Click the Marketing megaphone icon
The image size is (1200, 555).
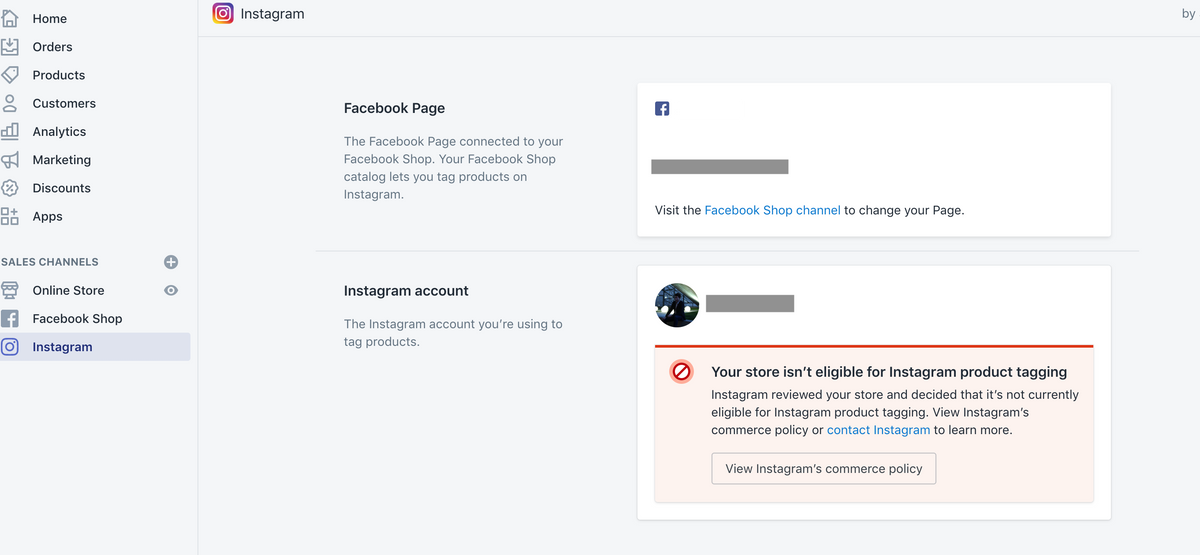point(10,160)
